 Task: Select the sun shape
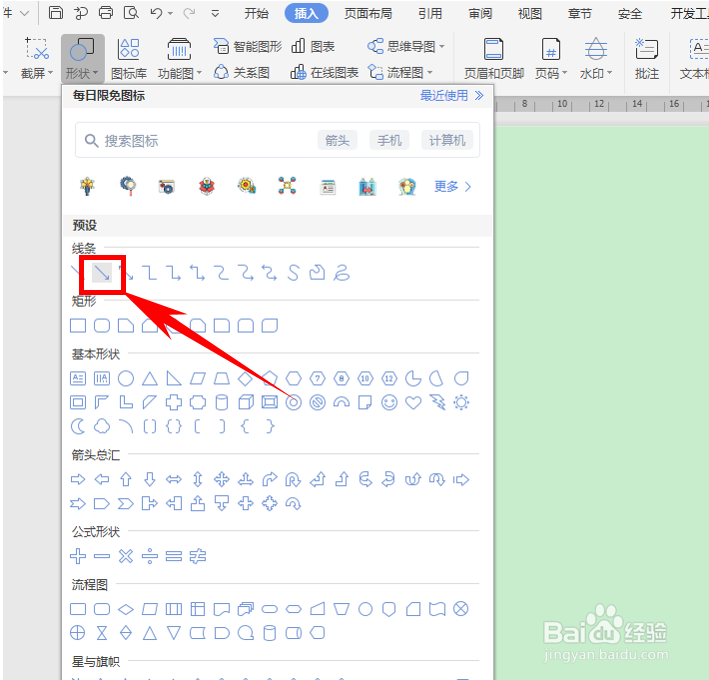tap(461, 402)
